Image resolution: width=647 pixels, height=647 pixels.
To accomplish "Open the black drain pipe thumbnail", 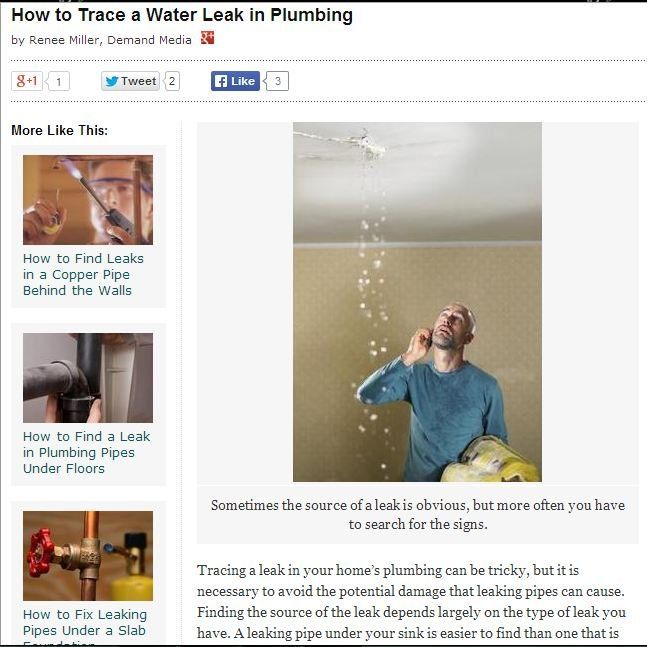I will point(88,378).
